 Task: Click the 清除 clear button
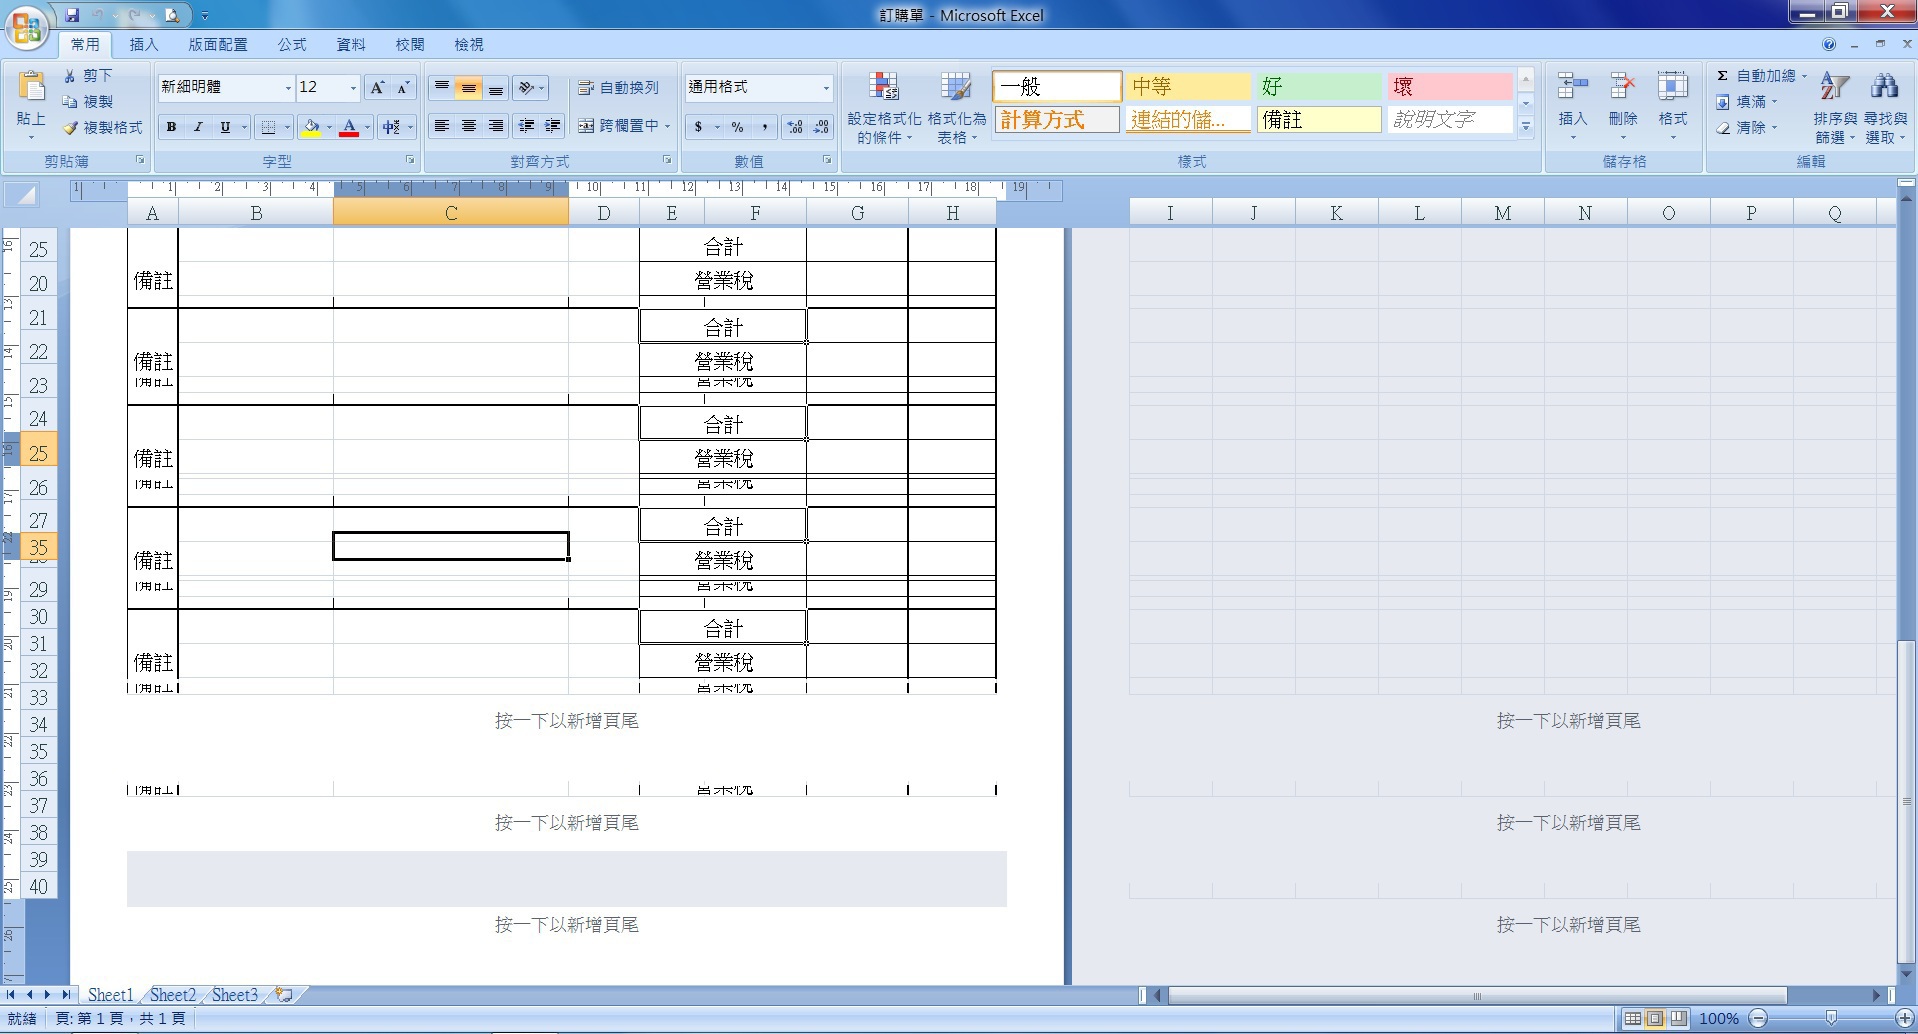point(1747,128)
